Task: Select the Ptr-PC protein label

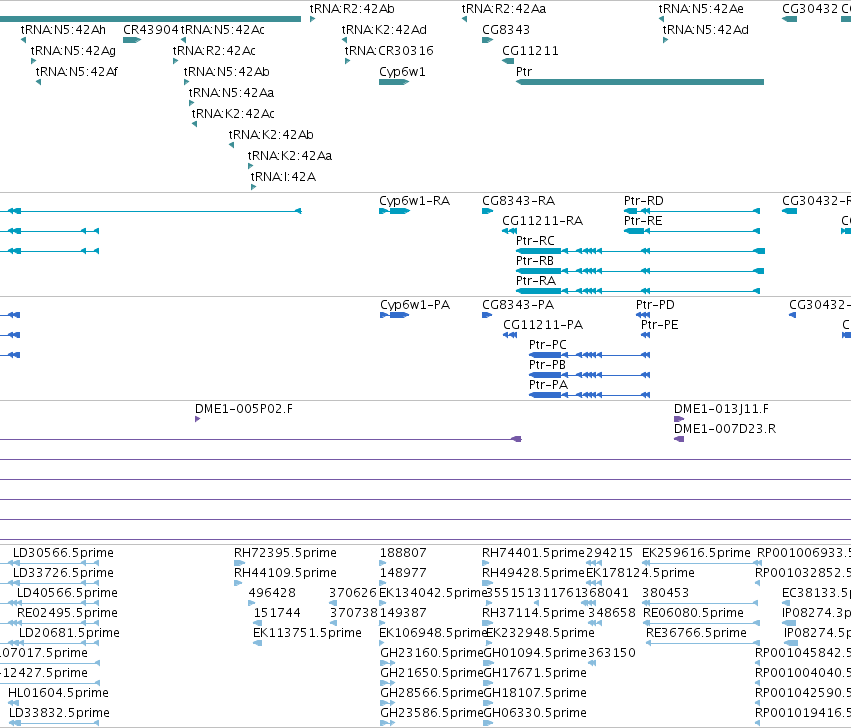Action: coord(548,345)
